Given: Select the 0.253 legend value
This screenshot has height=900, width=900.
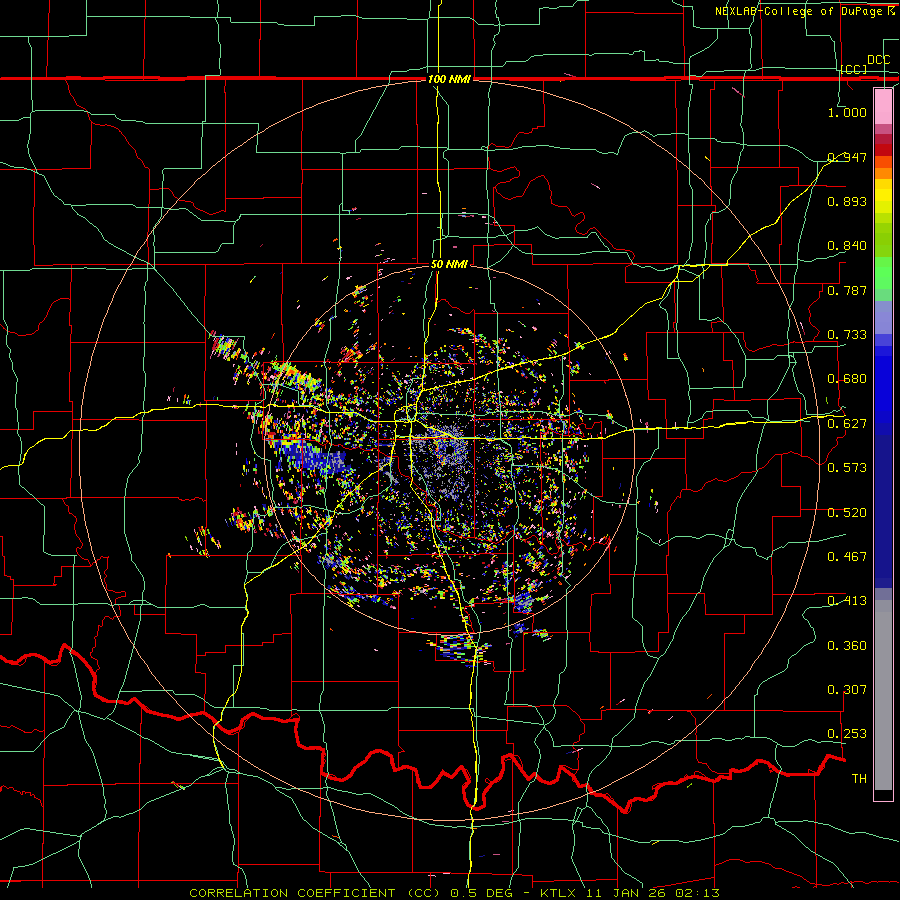Looking at the screenshot, I should click(847, 734).
